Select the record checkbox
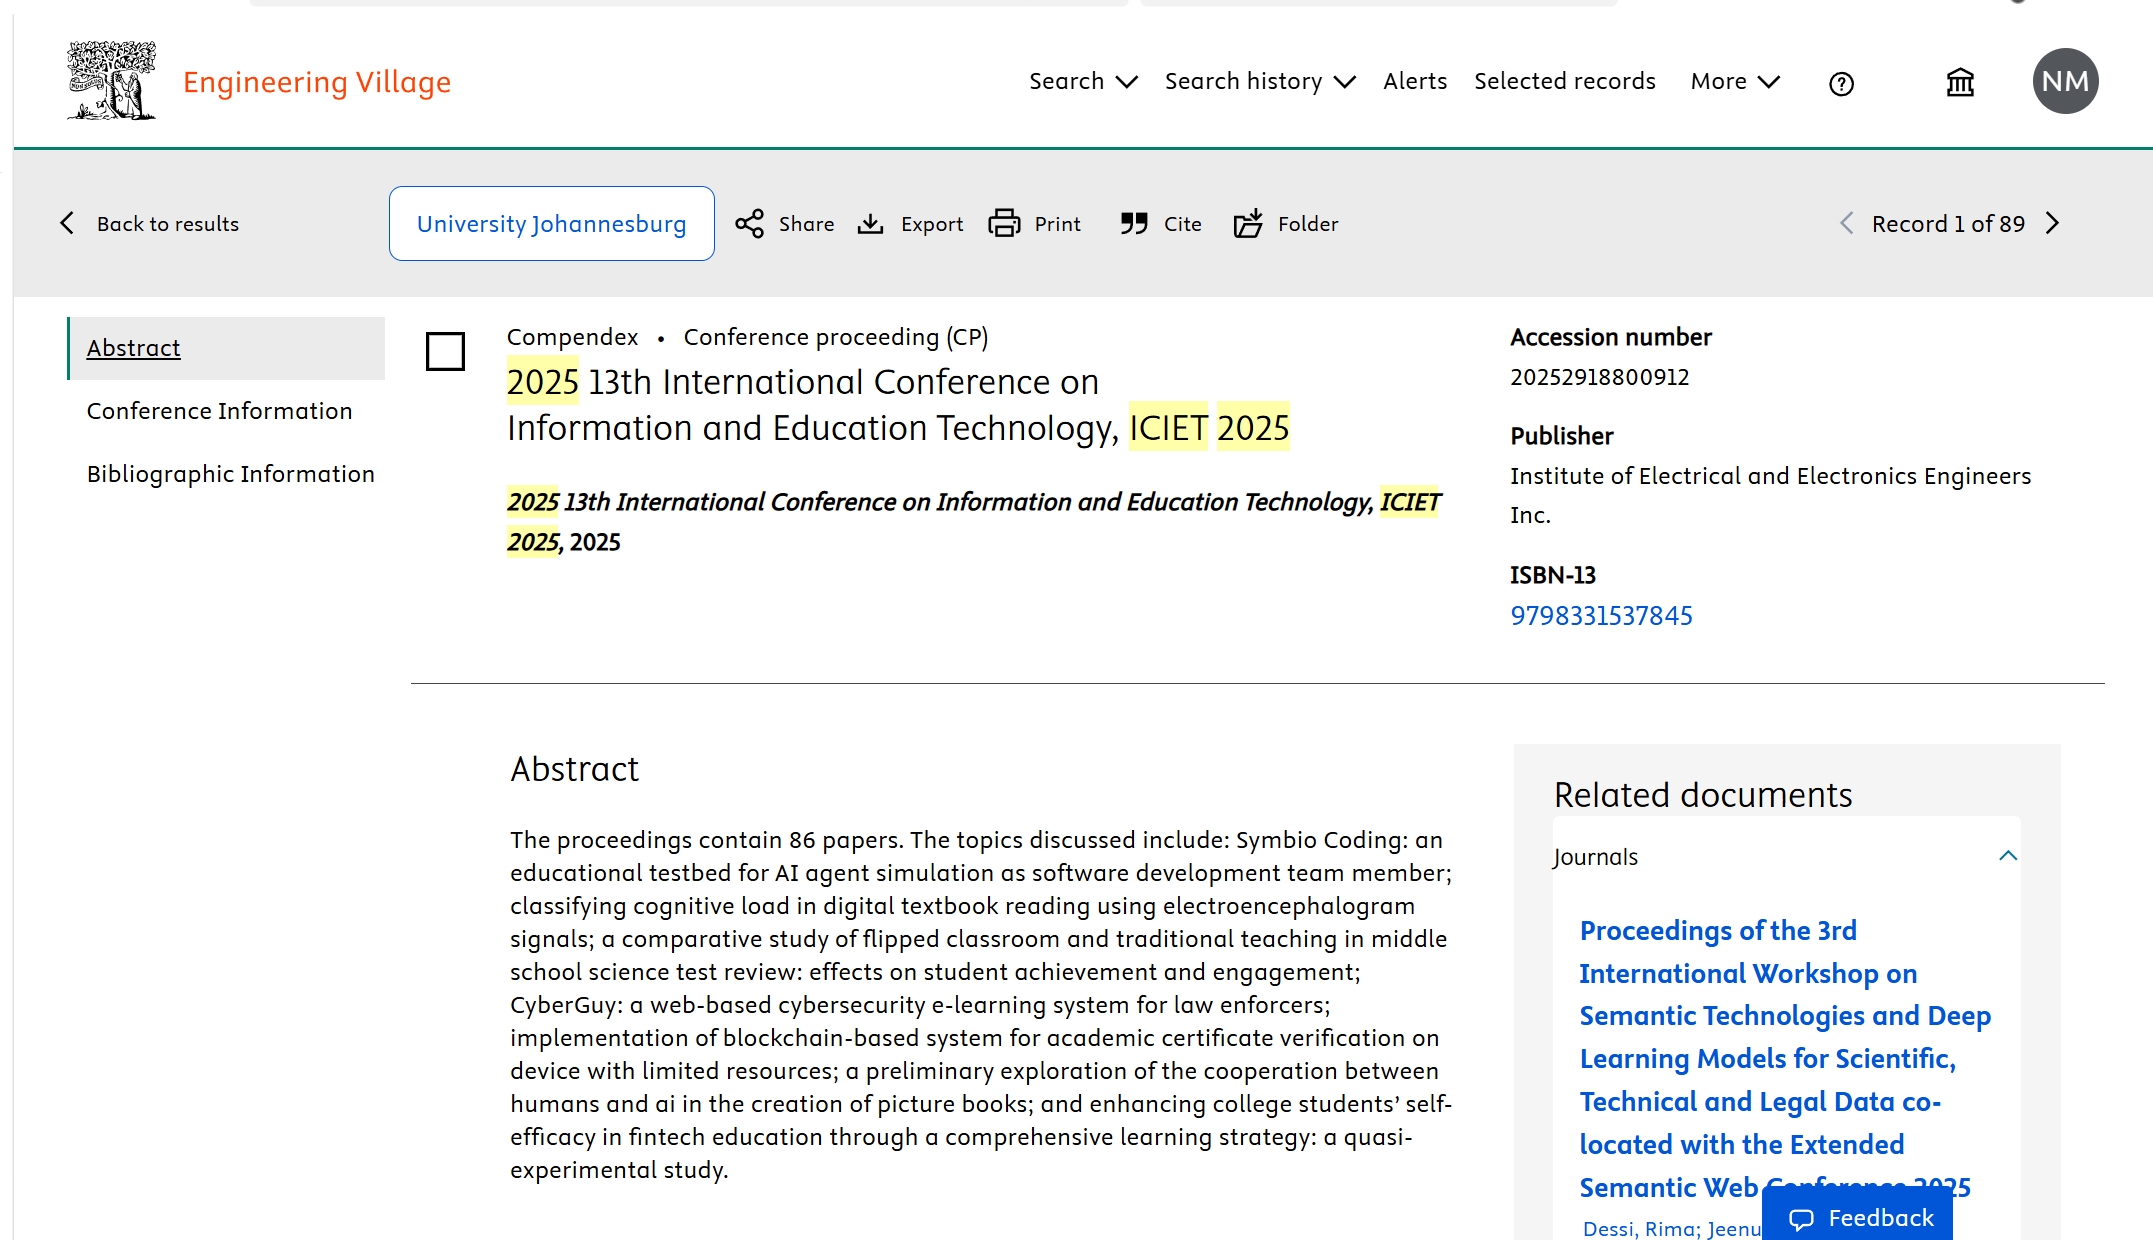 click(x=445, y=351)
